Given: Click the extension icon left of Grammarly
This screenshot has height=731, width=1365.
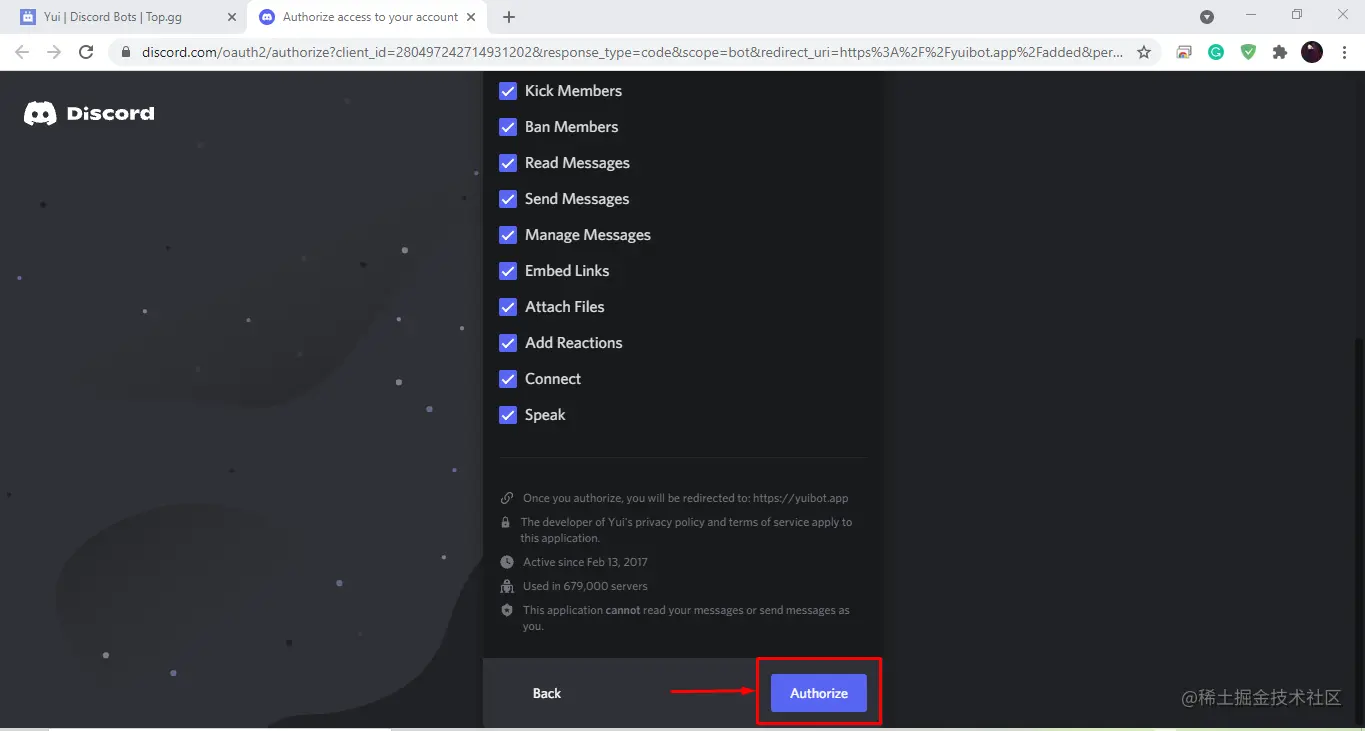Looking at the screenshot, I should tap(1184, 52).
